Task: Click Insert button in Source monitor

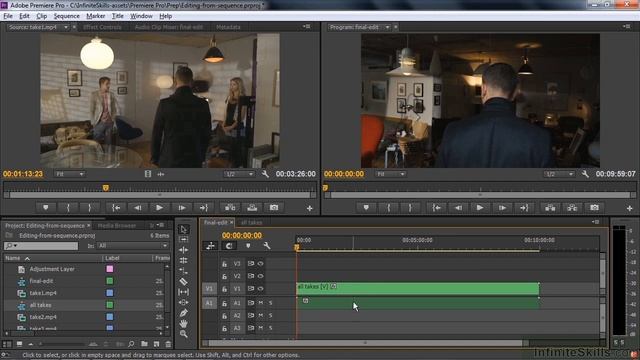Action: 230,208
